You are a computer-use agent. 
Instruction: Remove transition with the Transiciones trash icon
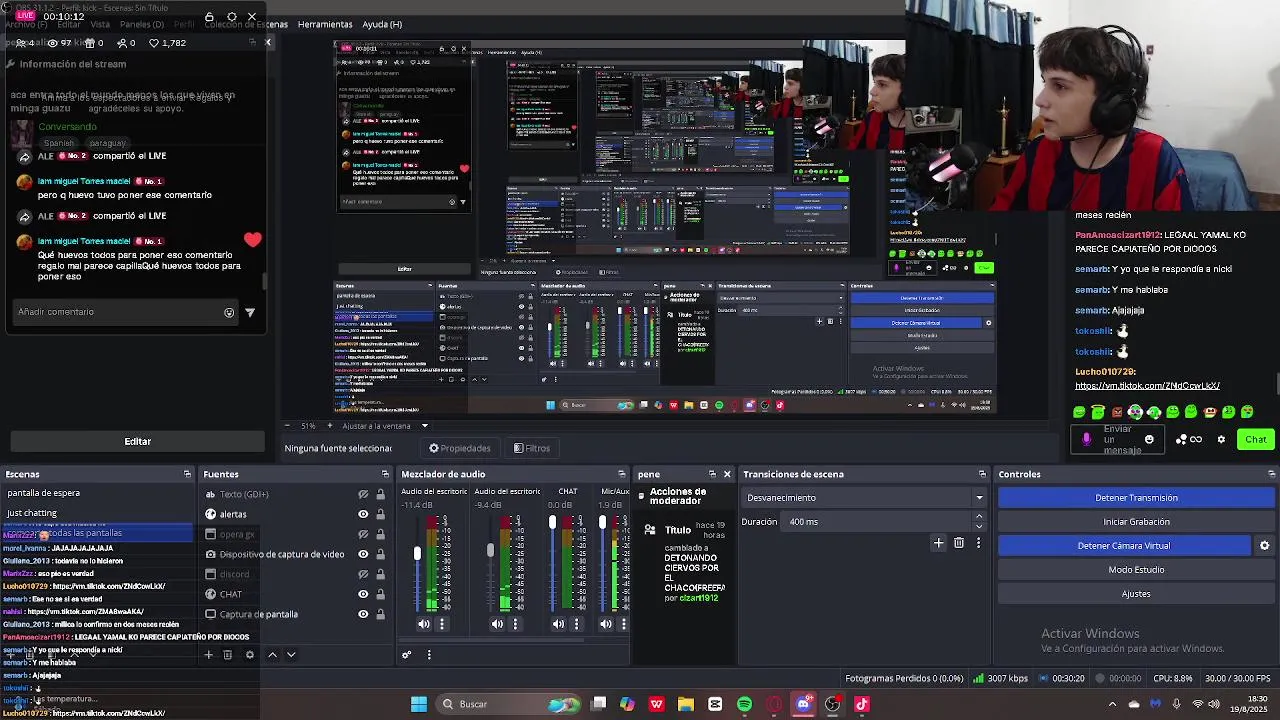pyautogui.click(x=959, y=543)
